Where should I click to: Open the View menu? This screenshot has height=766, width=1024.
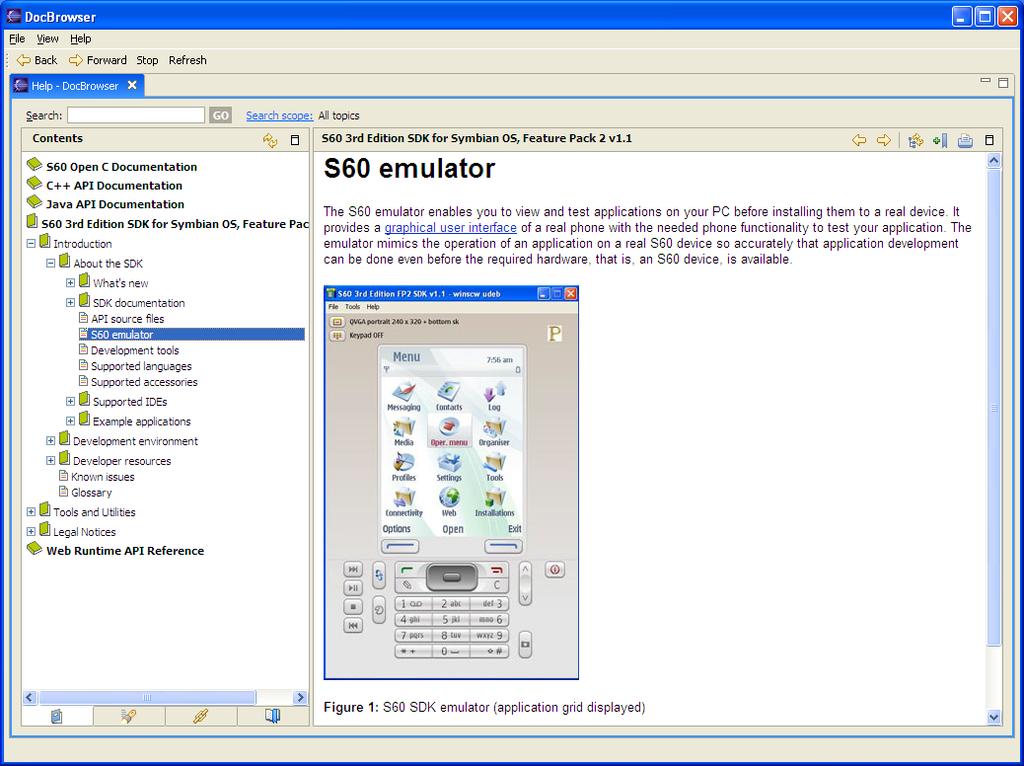pos(47,39)
